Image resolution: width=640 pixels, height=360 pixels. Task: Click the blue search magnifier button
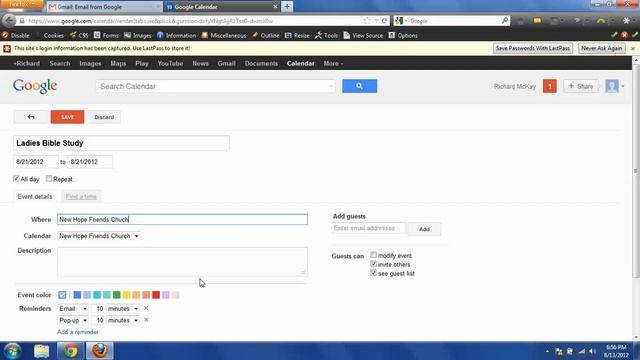pyautogui.click(x=359, y=86)
